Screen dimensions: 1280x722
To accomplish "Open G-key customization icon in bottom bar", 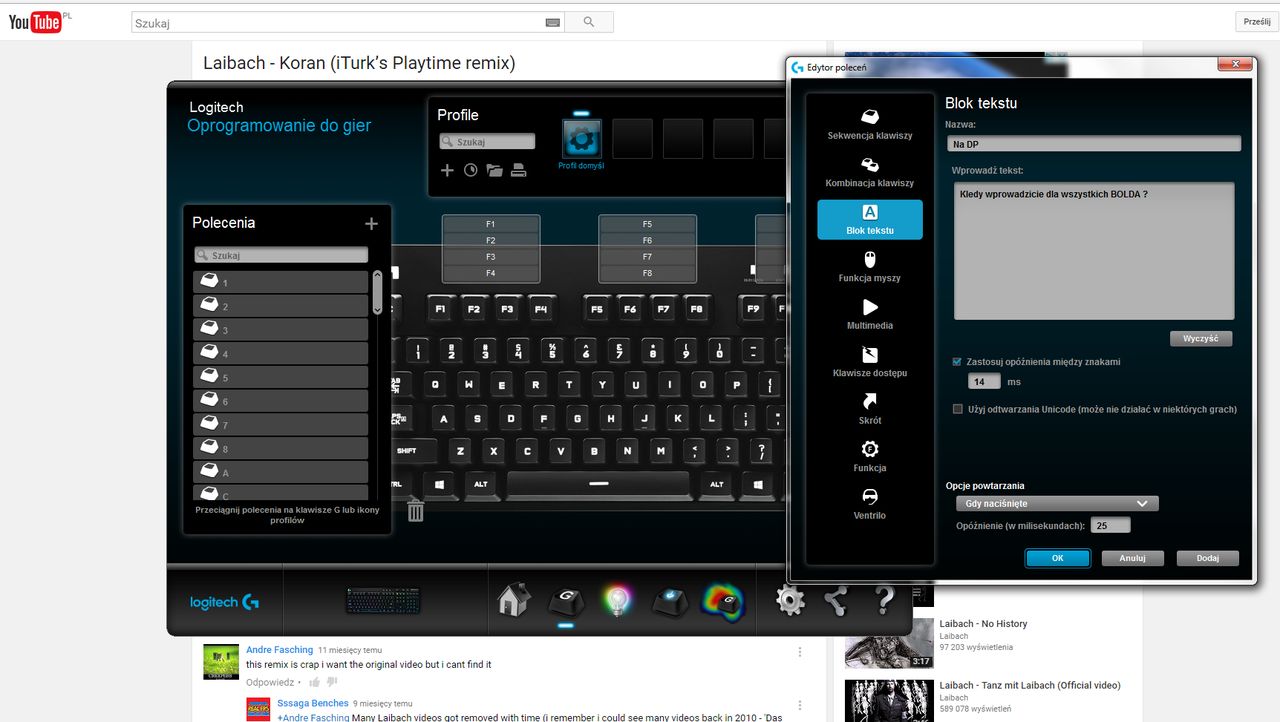I will pyautogui.click(x=566, y=602).
